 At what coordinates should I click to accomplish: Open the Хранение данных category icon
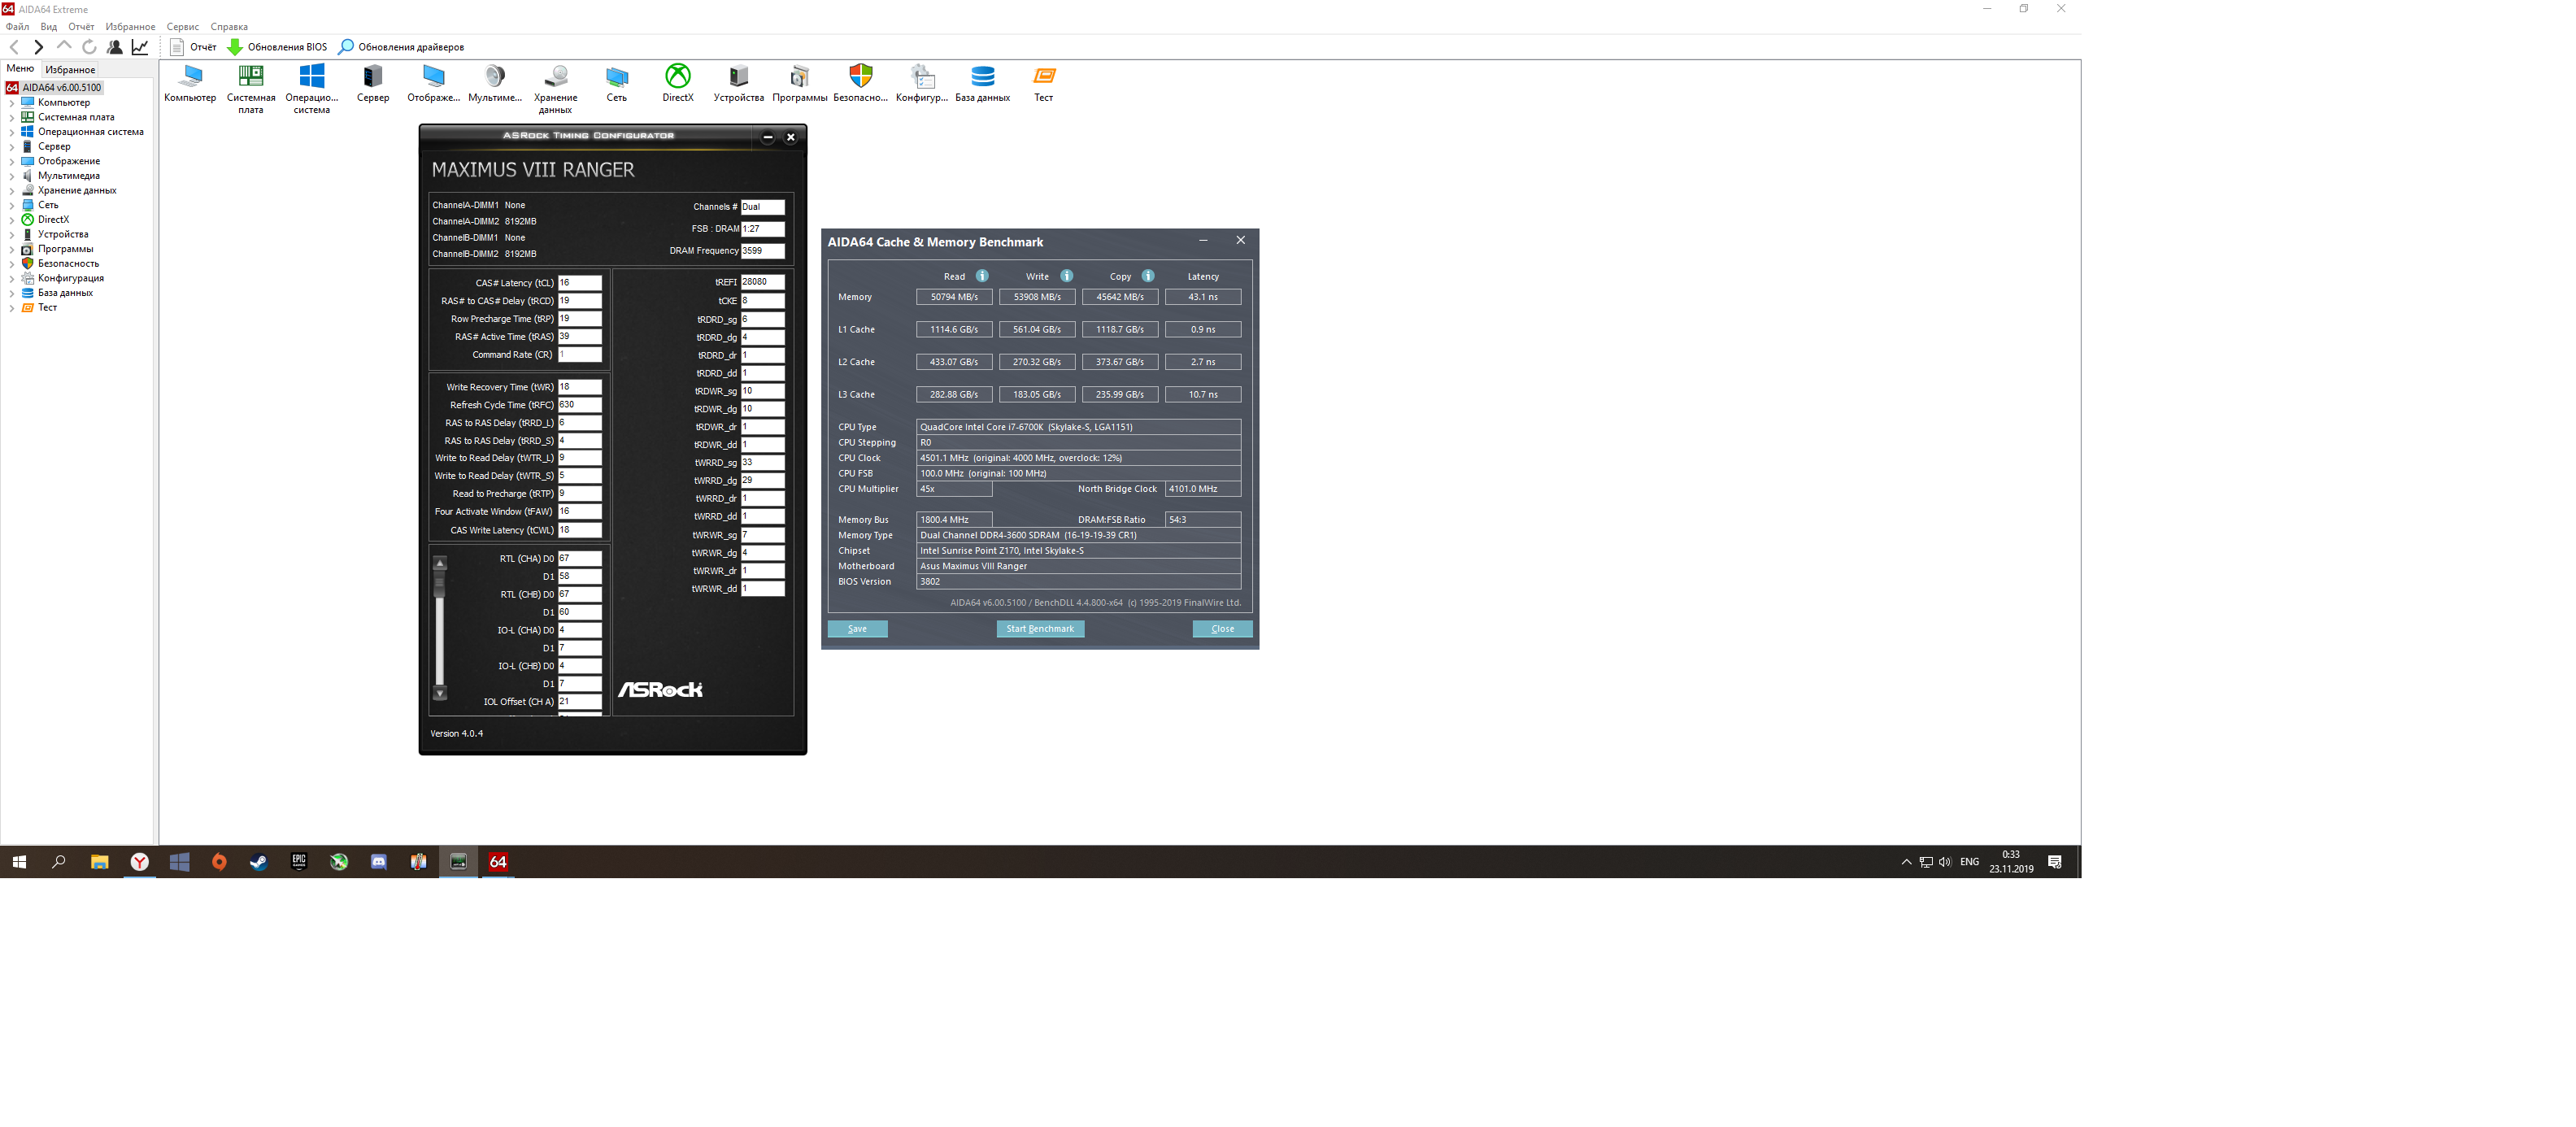pos(556,77)
